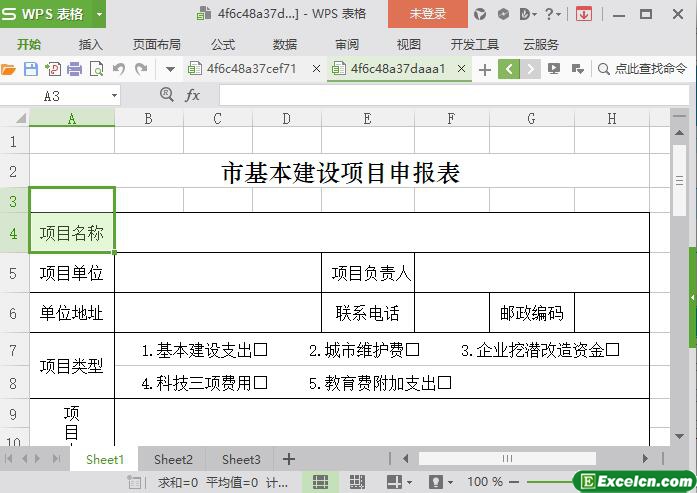Redo the last undone action
This screenshot has height=493, width=697.
(141, 69)
